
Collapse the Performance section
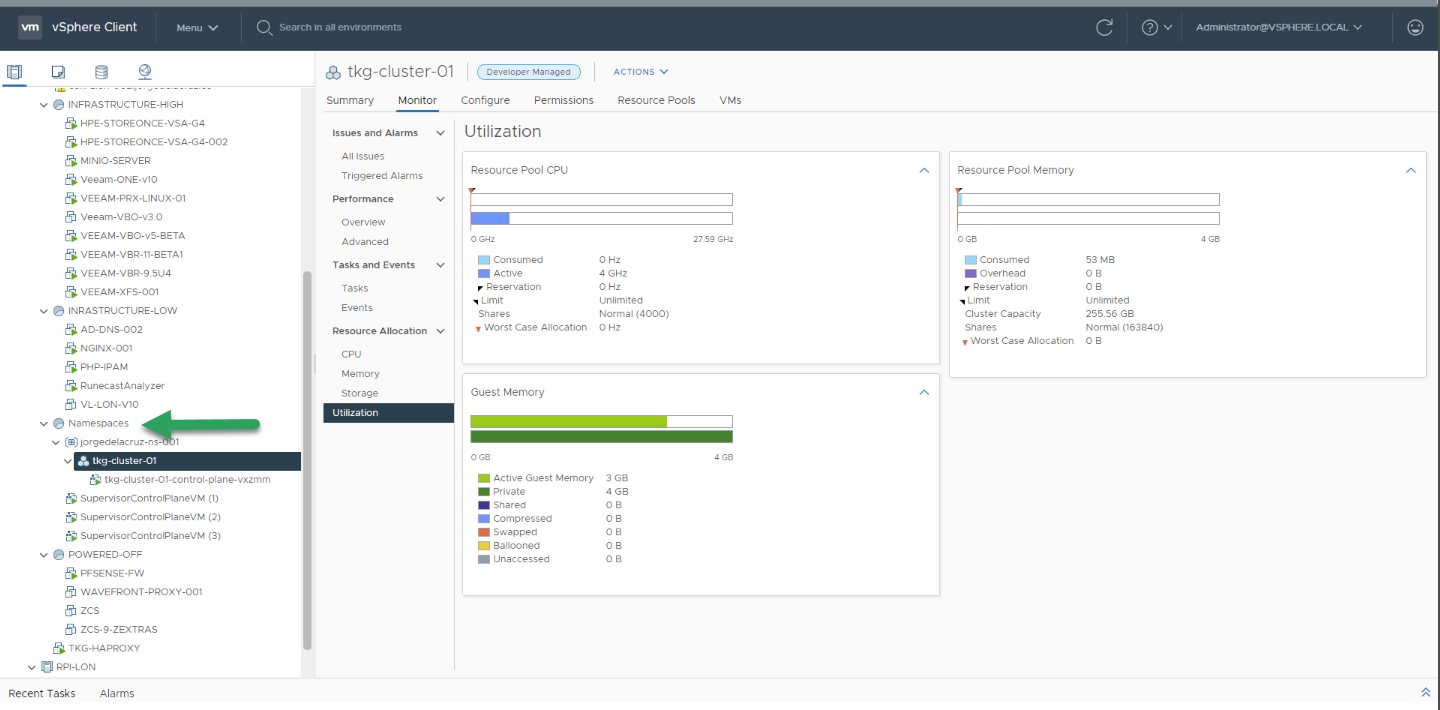(x=440, y=199)
